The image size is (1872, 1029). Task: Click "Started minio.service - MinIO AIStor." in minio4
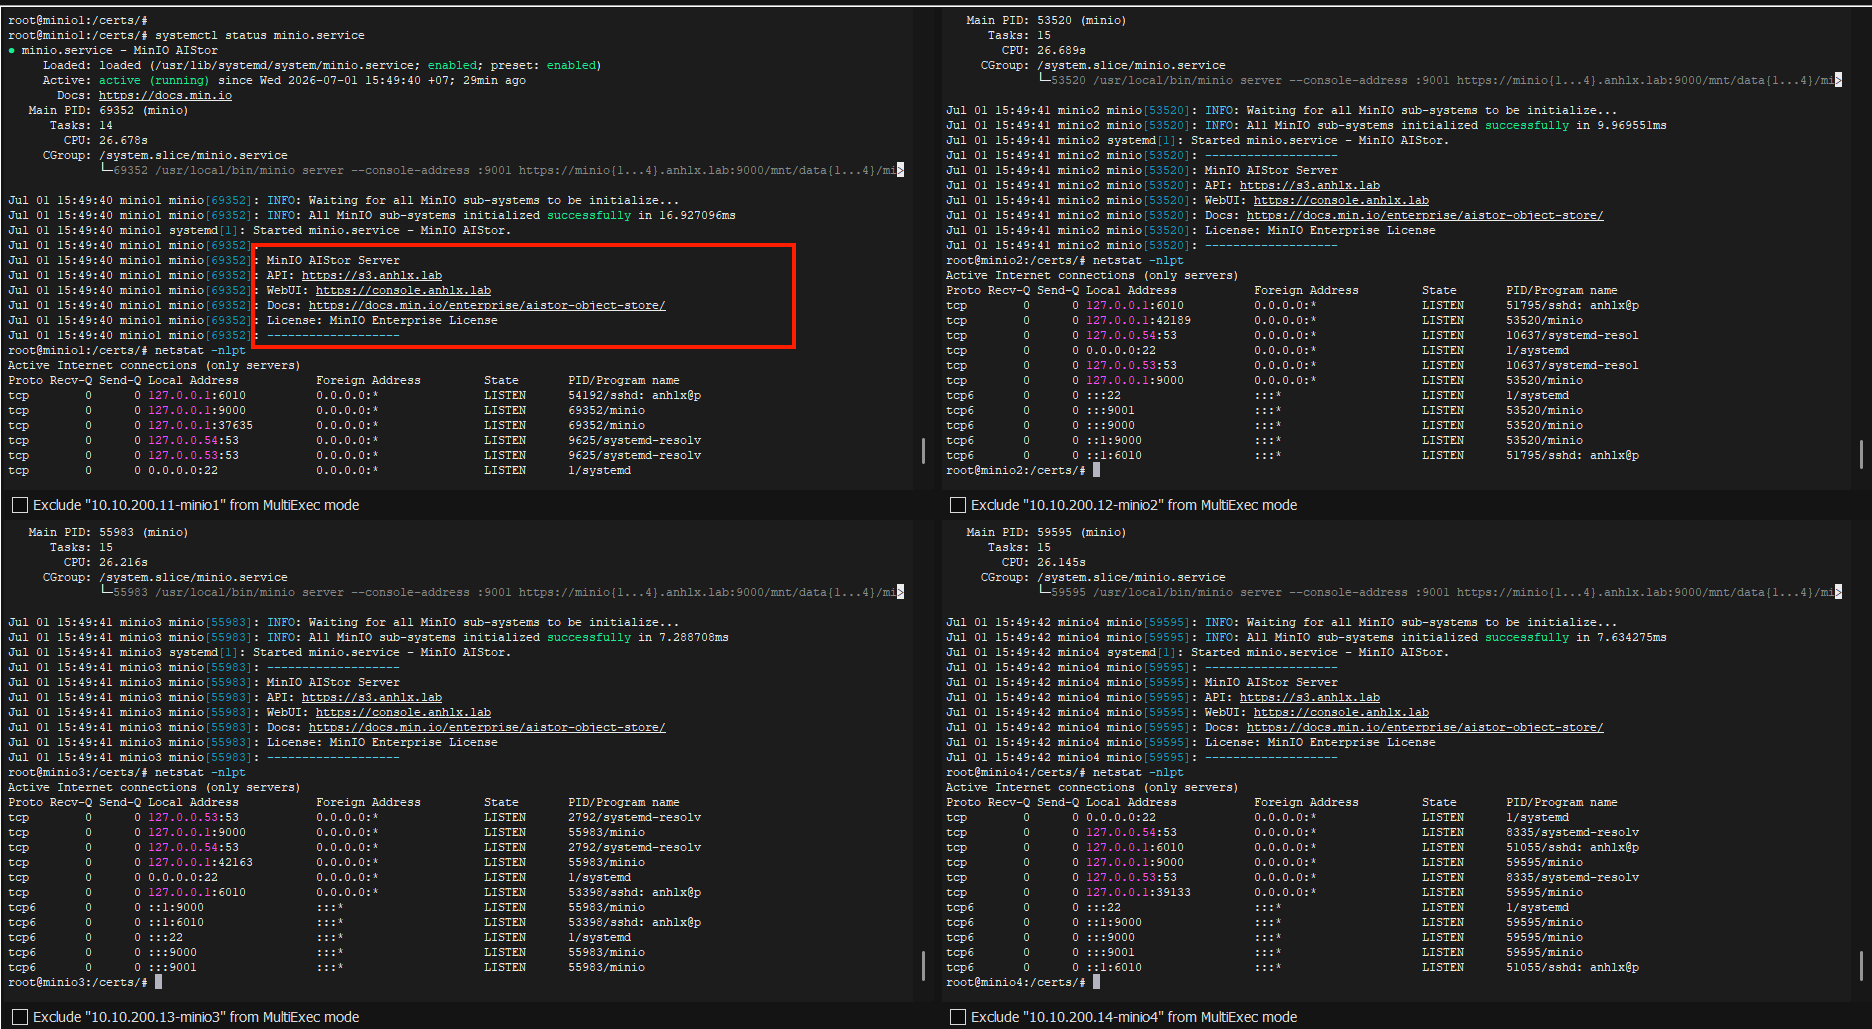tap(1319, 653)
